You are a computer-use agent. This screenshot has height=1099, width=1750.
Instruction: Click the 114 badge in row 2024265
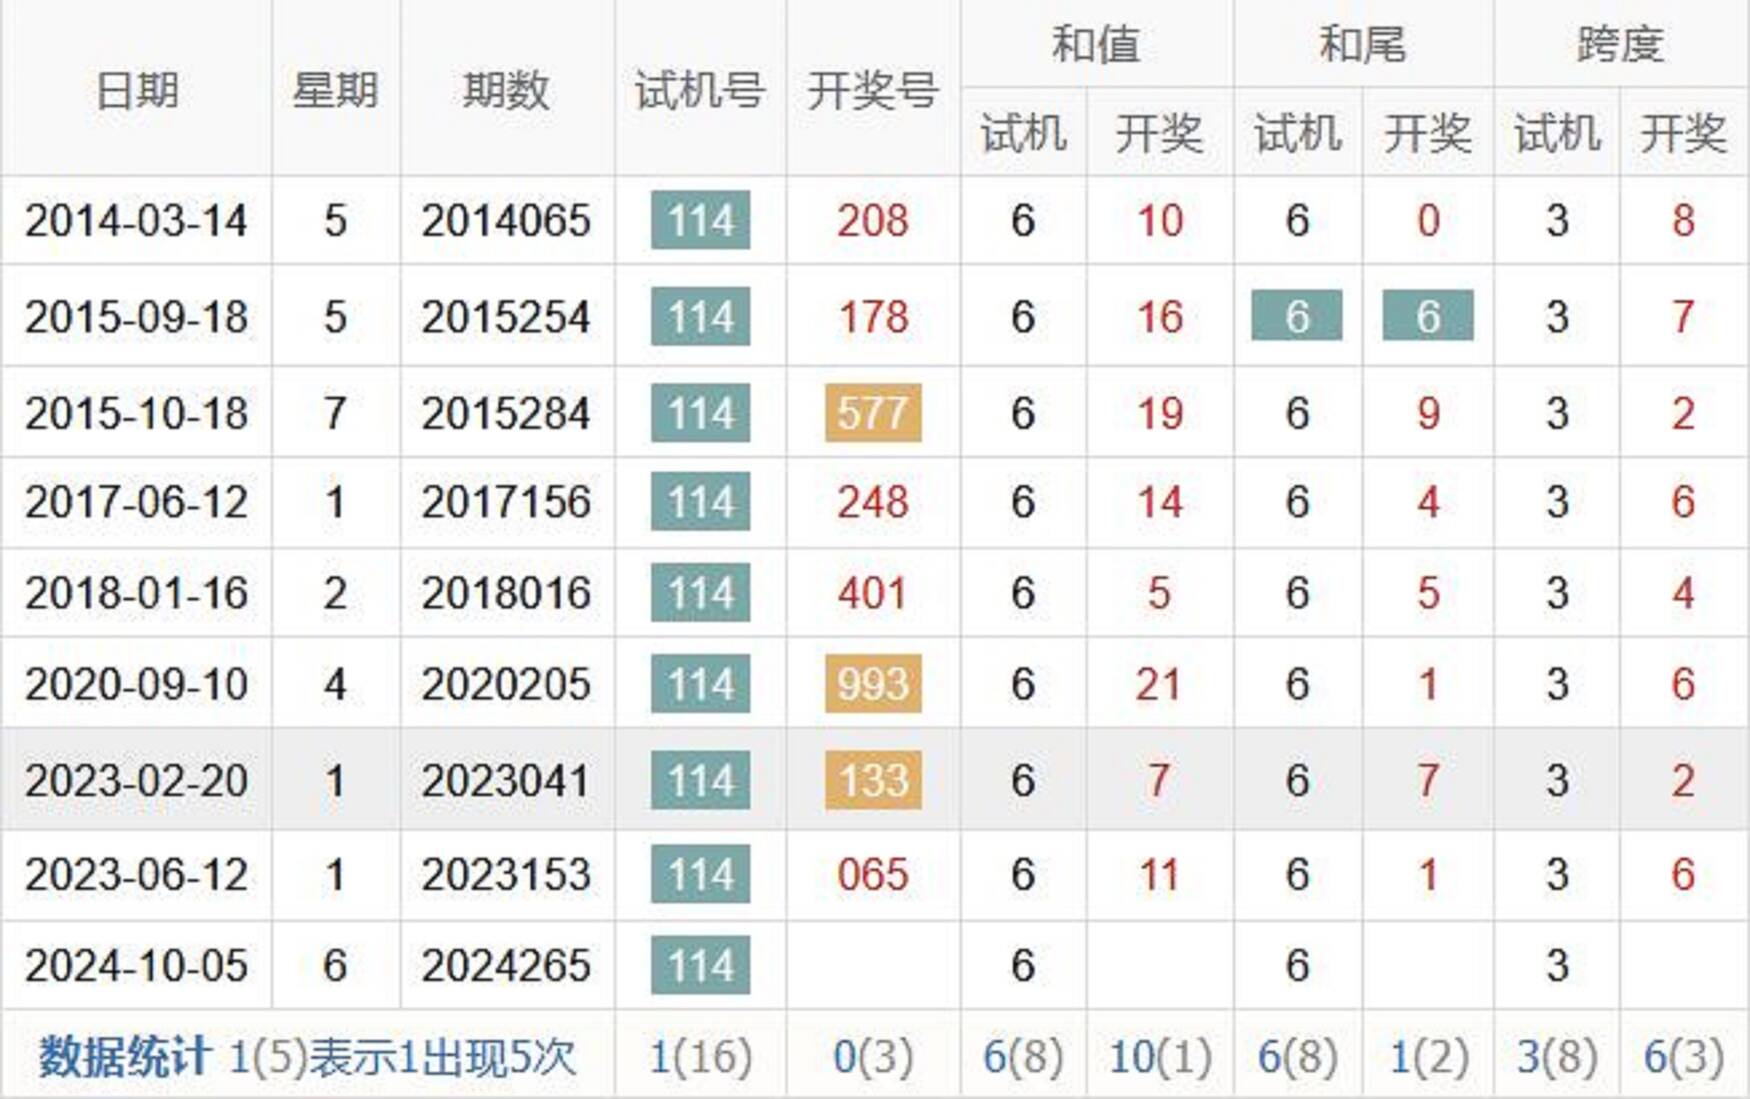pos(700,965)
